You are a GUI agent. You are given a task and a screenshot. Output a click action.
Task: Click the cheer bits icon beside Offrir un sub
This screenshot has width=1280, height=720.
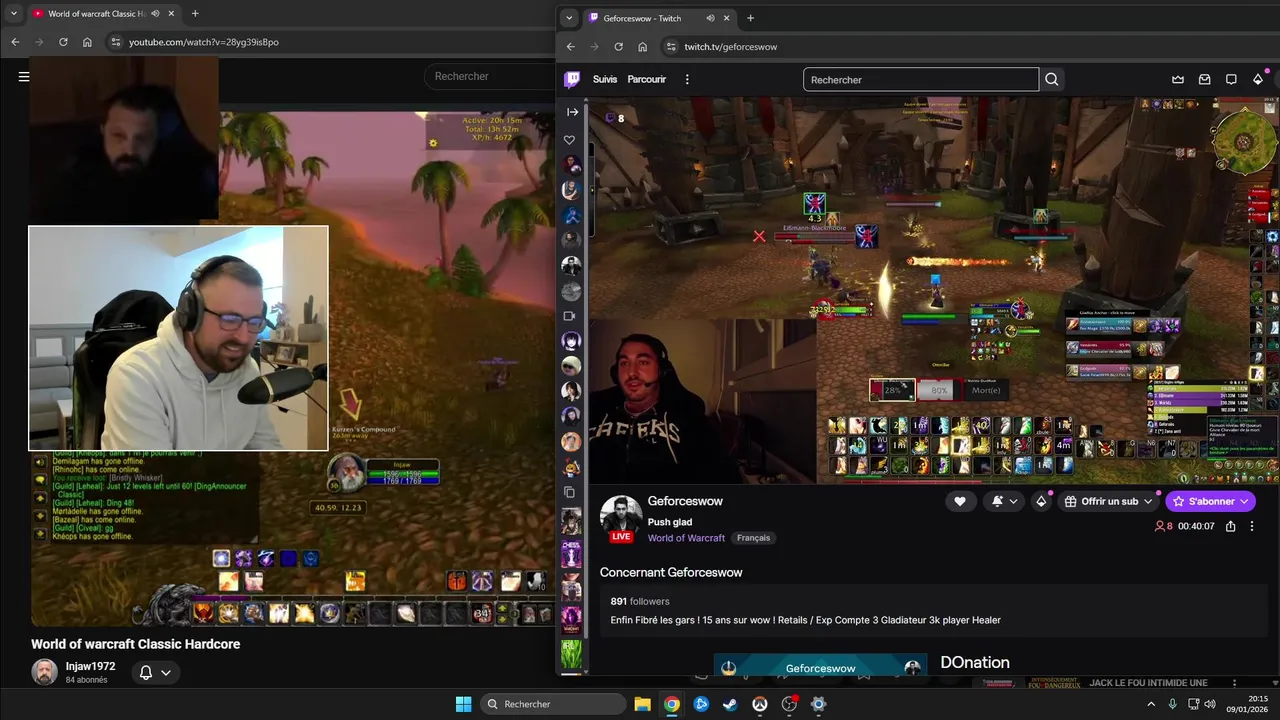click(x=1041, y=501)
